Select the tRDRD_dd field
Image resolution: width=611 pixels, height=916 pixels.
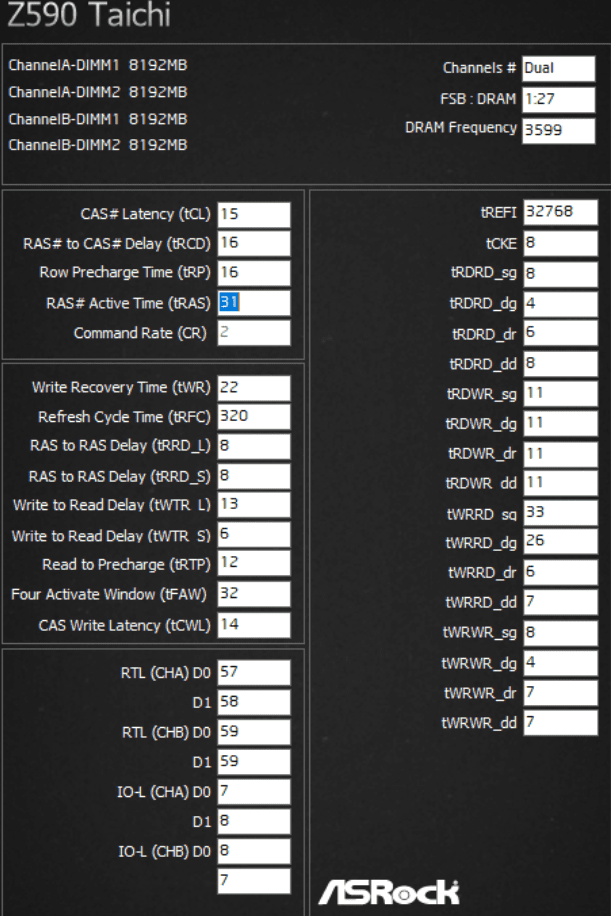[x=560, y=364]
